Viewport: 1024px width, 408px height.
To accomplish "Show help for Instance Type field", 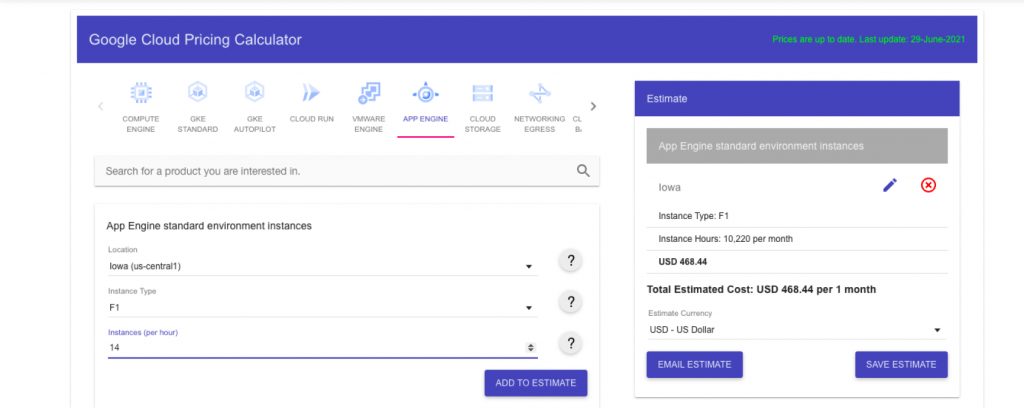I will (571, 302).
